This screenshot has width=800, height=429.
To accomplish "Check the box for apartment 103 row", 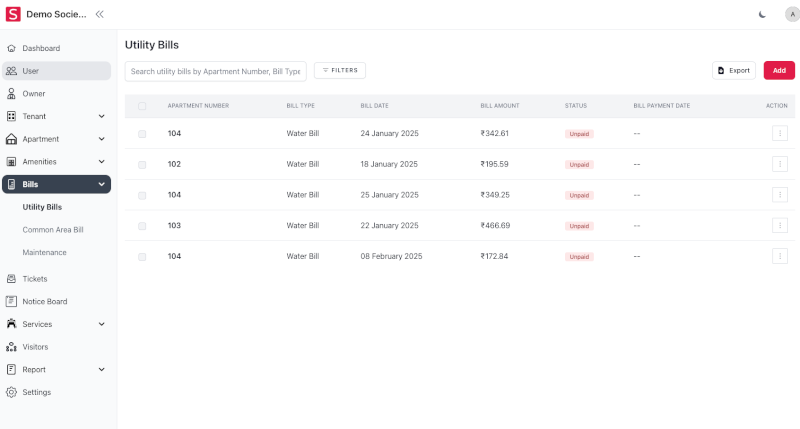I will [142, 226].
